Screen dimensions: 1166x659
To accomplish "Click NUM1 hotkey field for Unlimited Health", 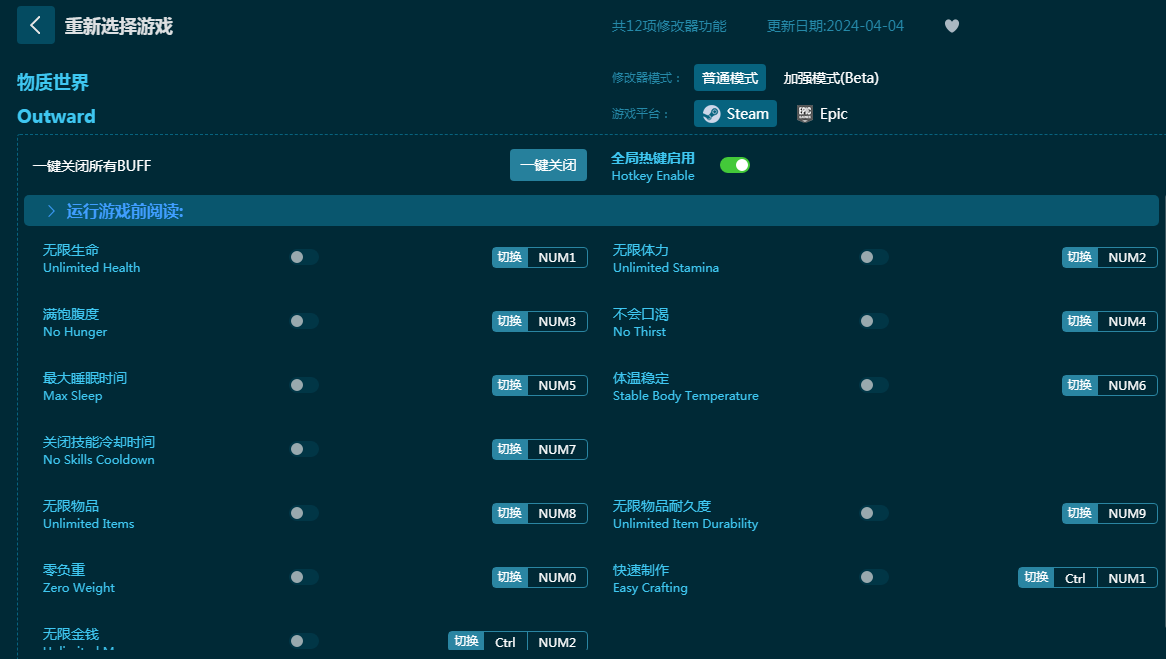I will [x=557, y=257].
